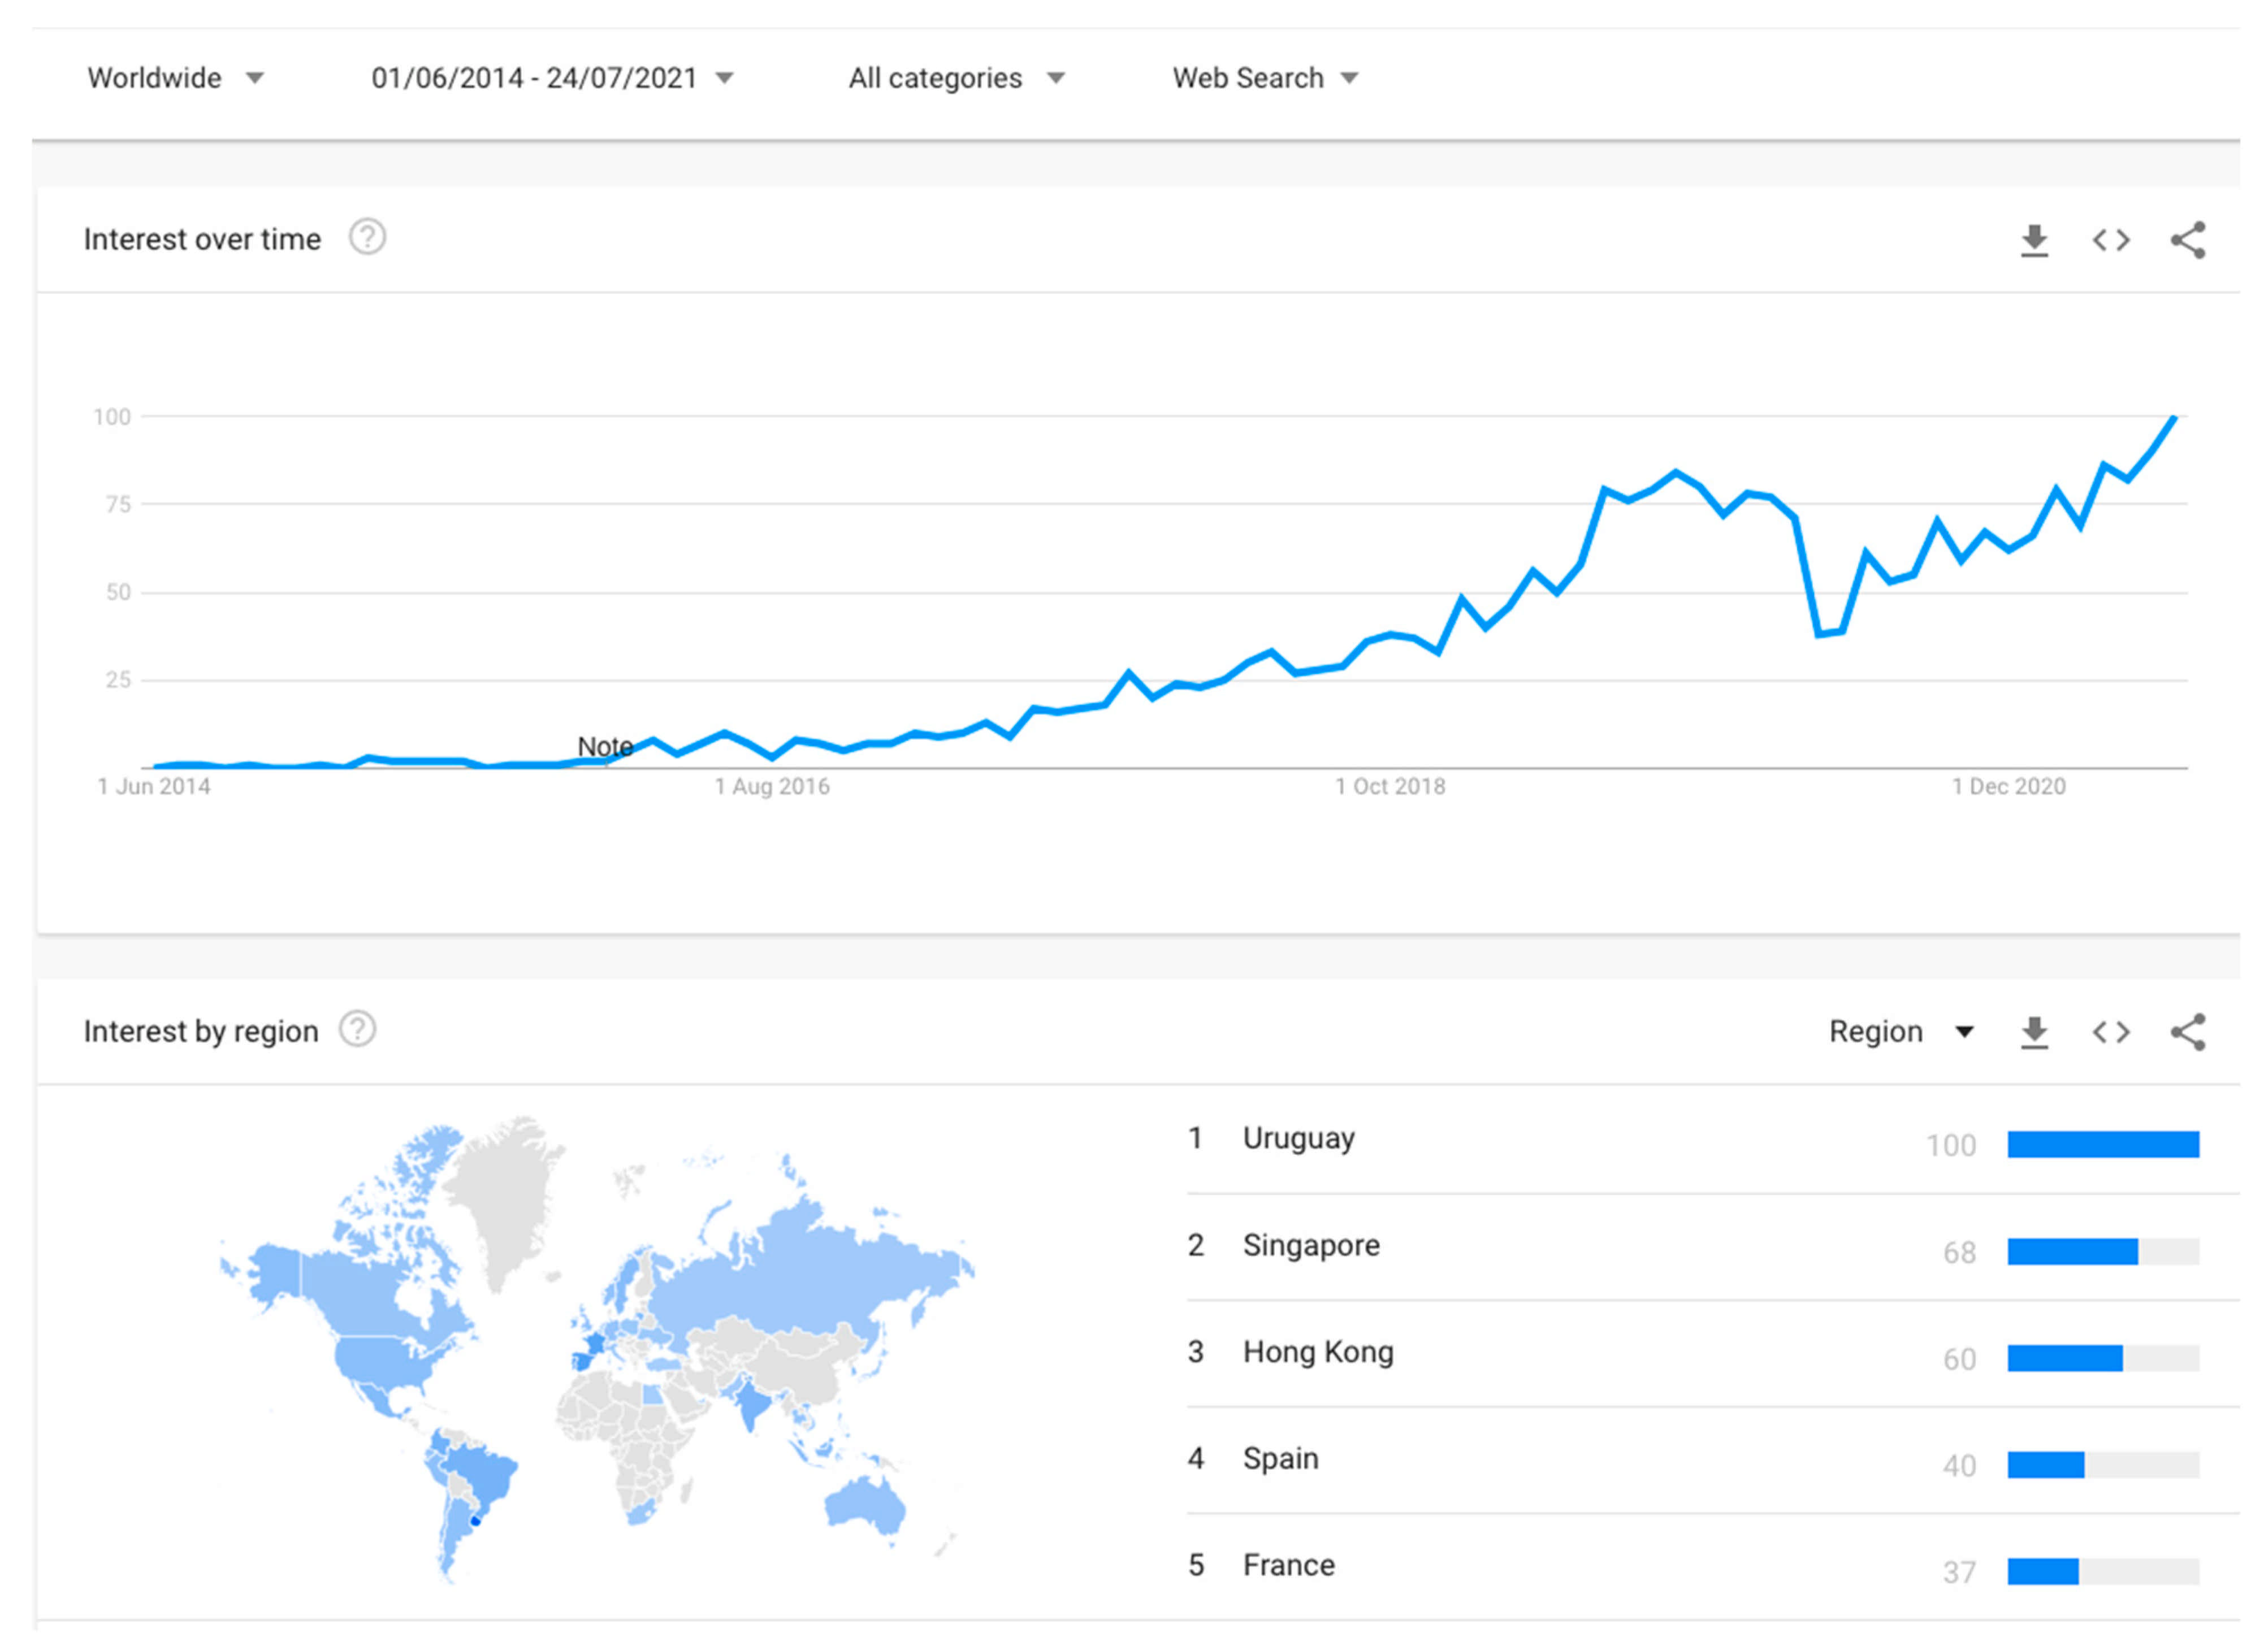Viewport: 2268px width, 1650px height.
Task: Share the Interest over time chart
Action: click(x=2188, y=240)
